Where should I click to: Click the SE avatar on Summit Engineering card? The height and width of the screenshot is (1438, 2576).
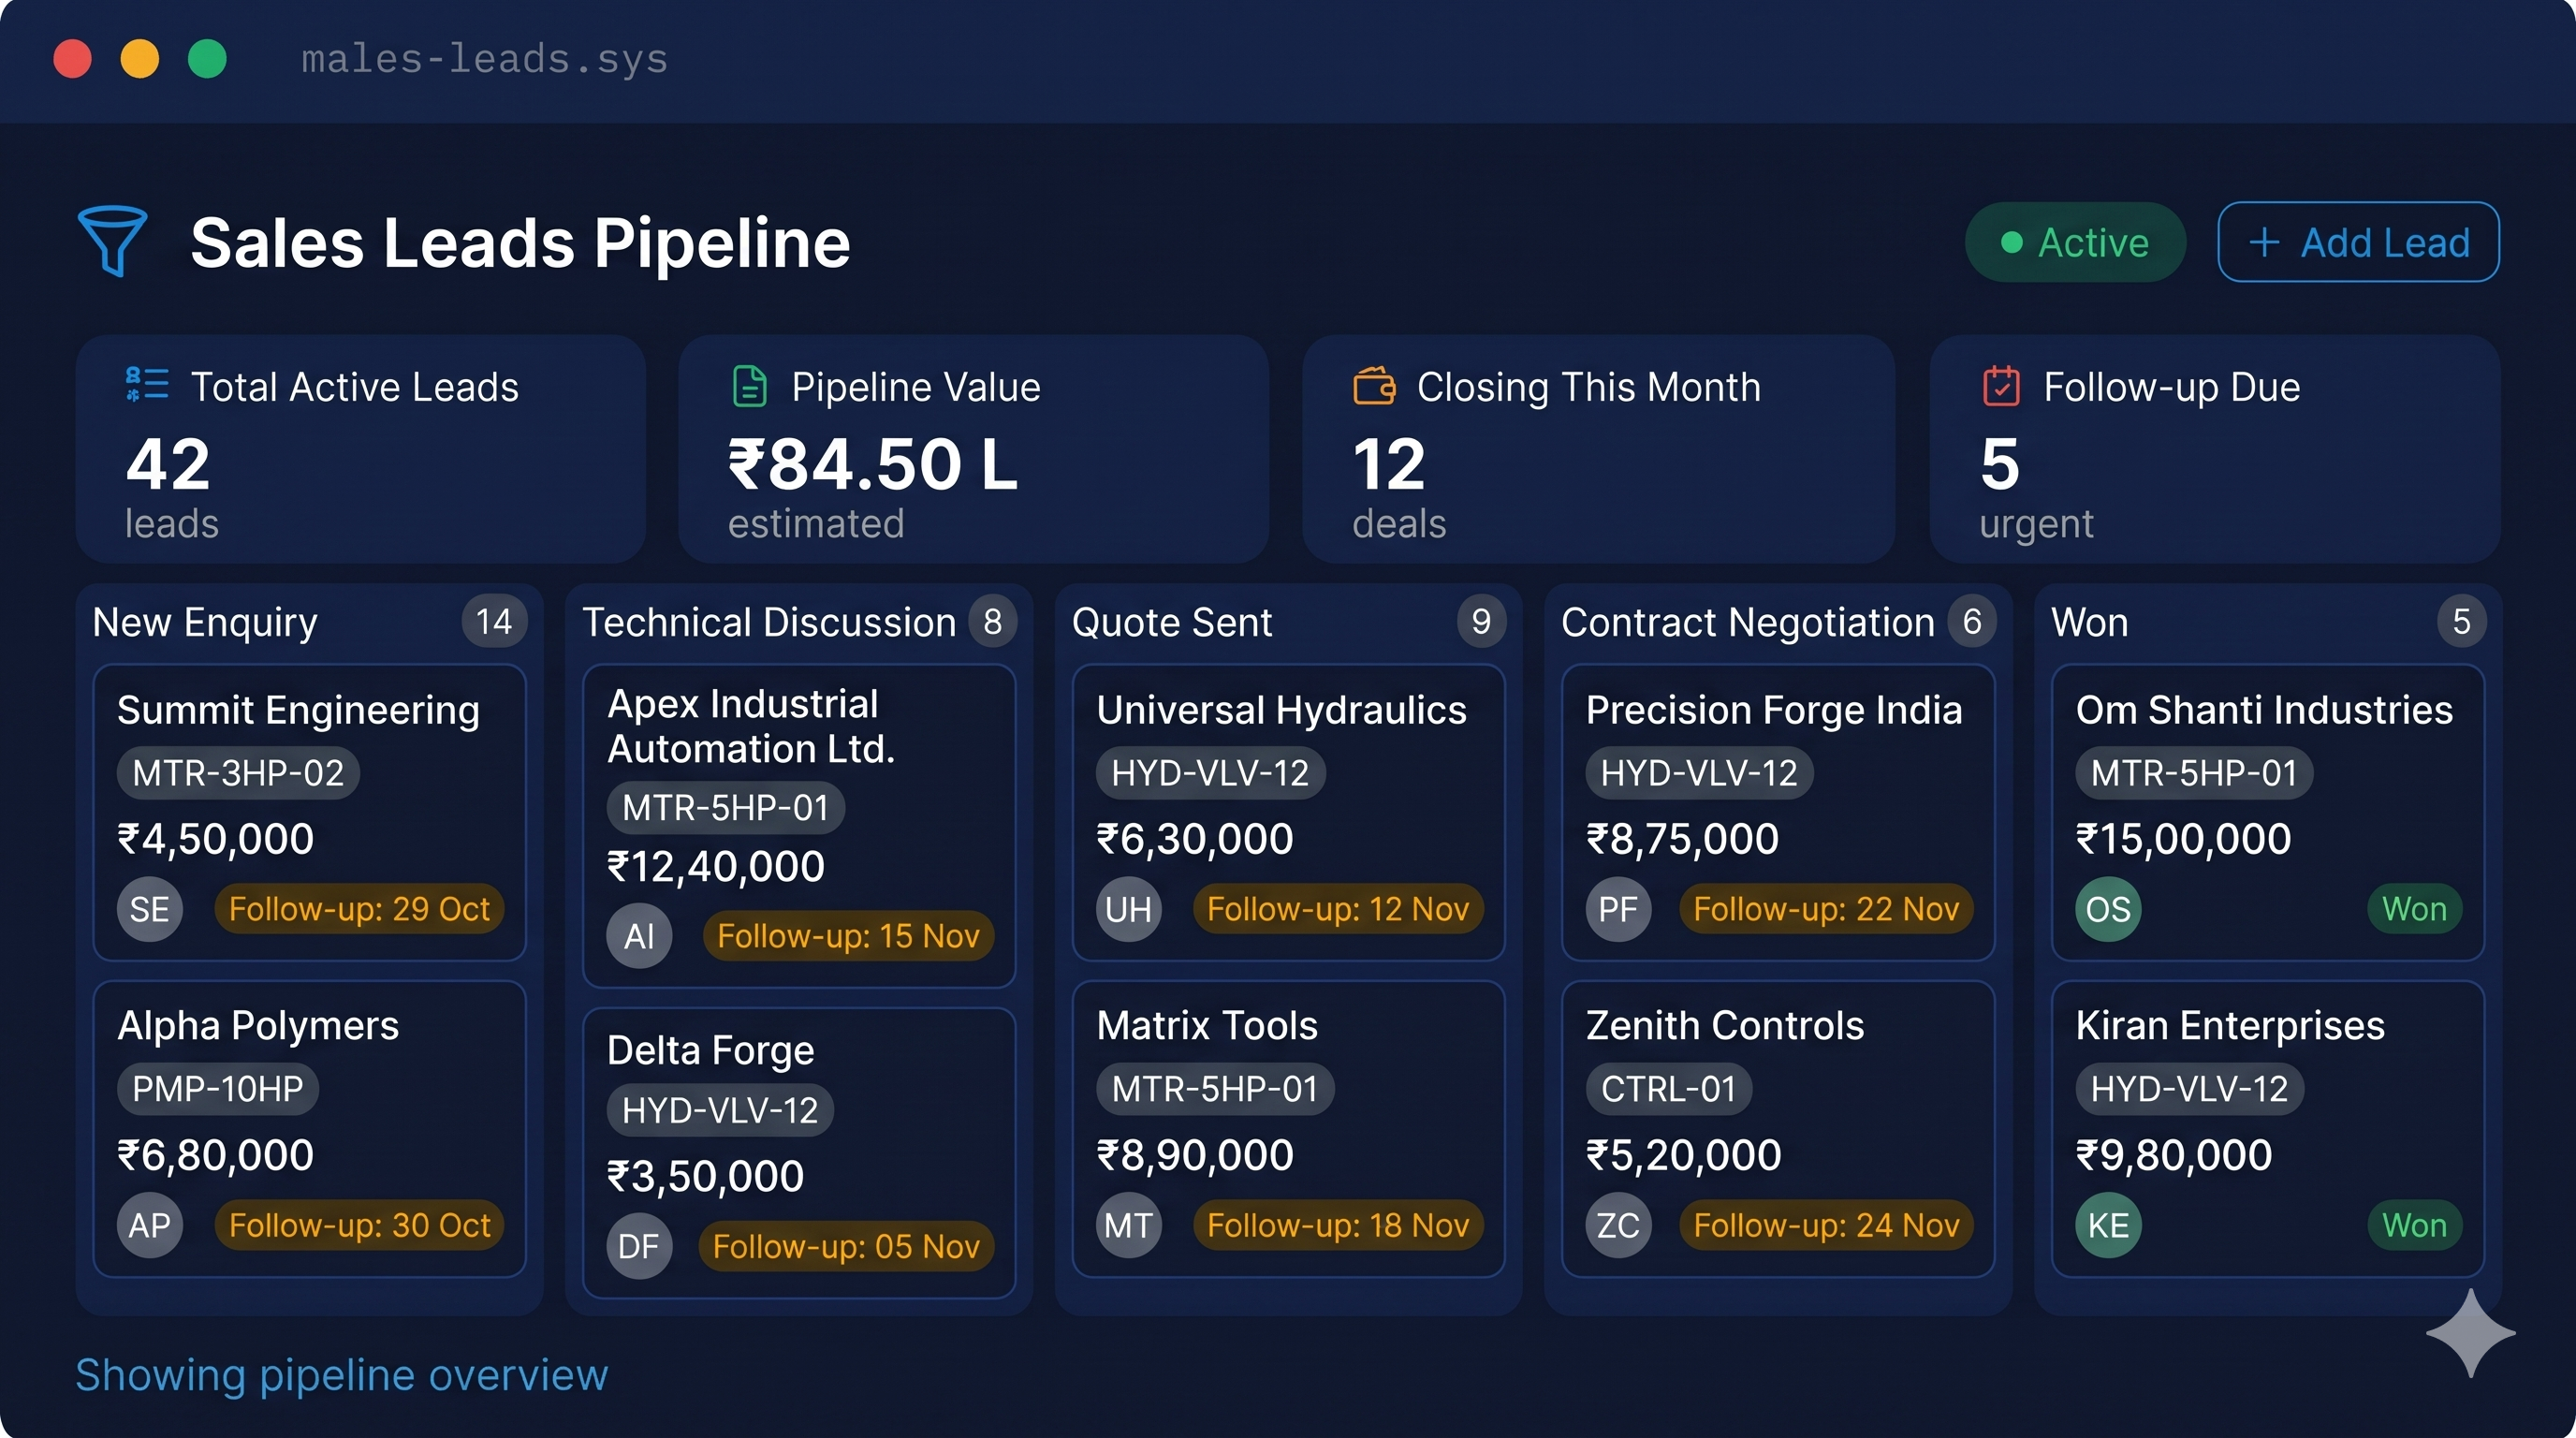(x=149, y=909)
